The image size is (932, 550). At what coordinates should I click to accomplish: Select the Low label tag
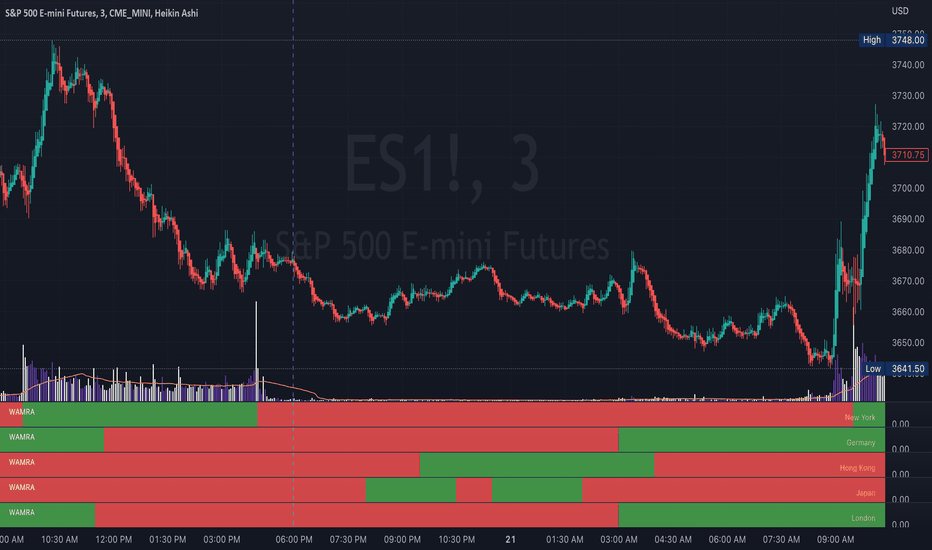[x=873, y=369]
